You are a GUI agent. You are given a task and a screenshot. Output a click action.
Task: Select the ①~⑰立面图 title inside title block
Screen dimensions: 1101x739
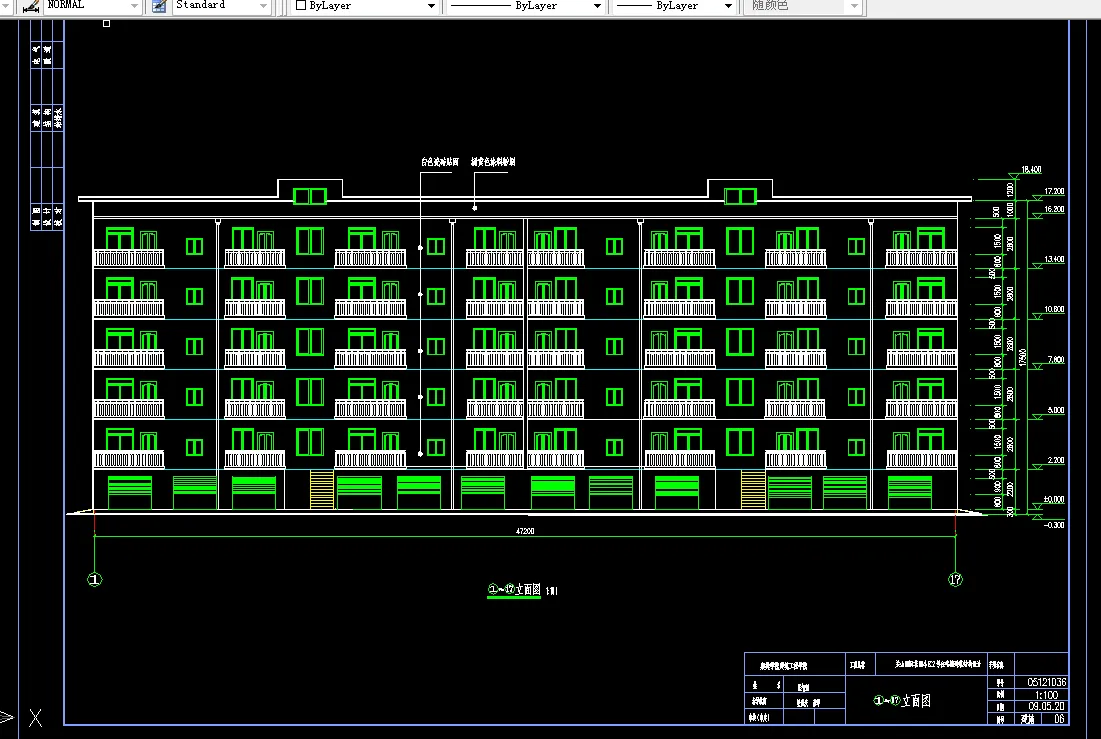point(902,700)
